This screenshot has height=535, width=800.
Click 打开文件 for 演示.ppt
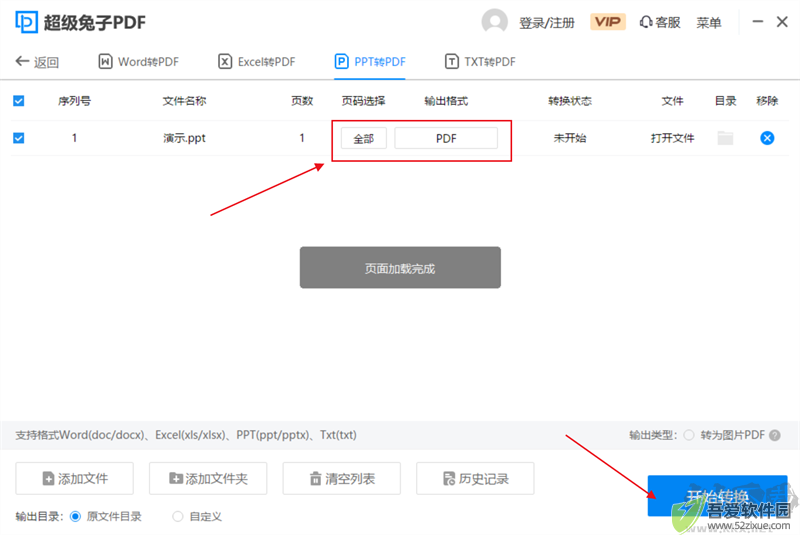pos(672,138)
